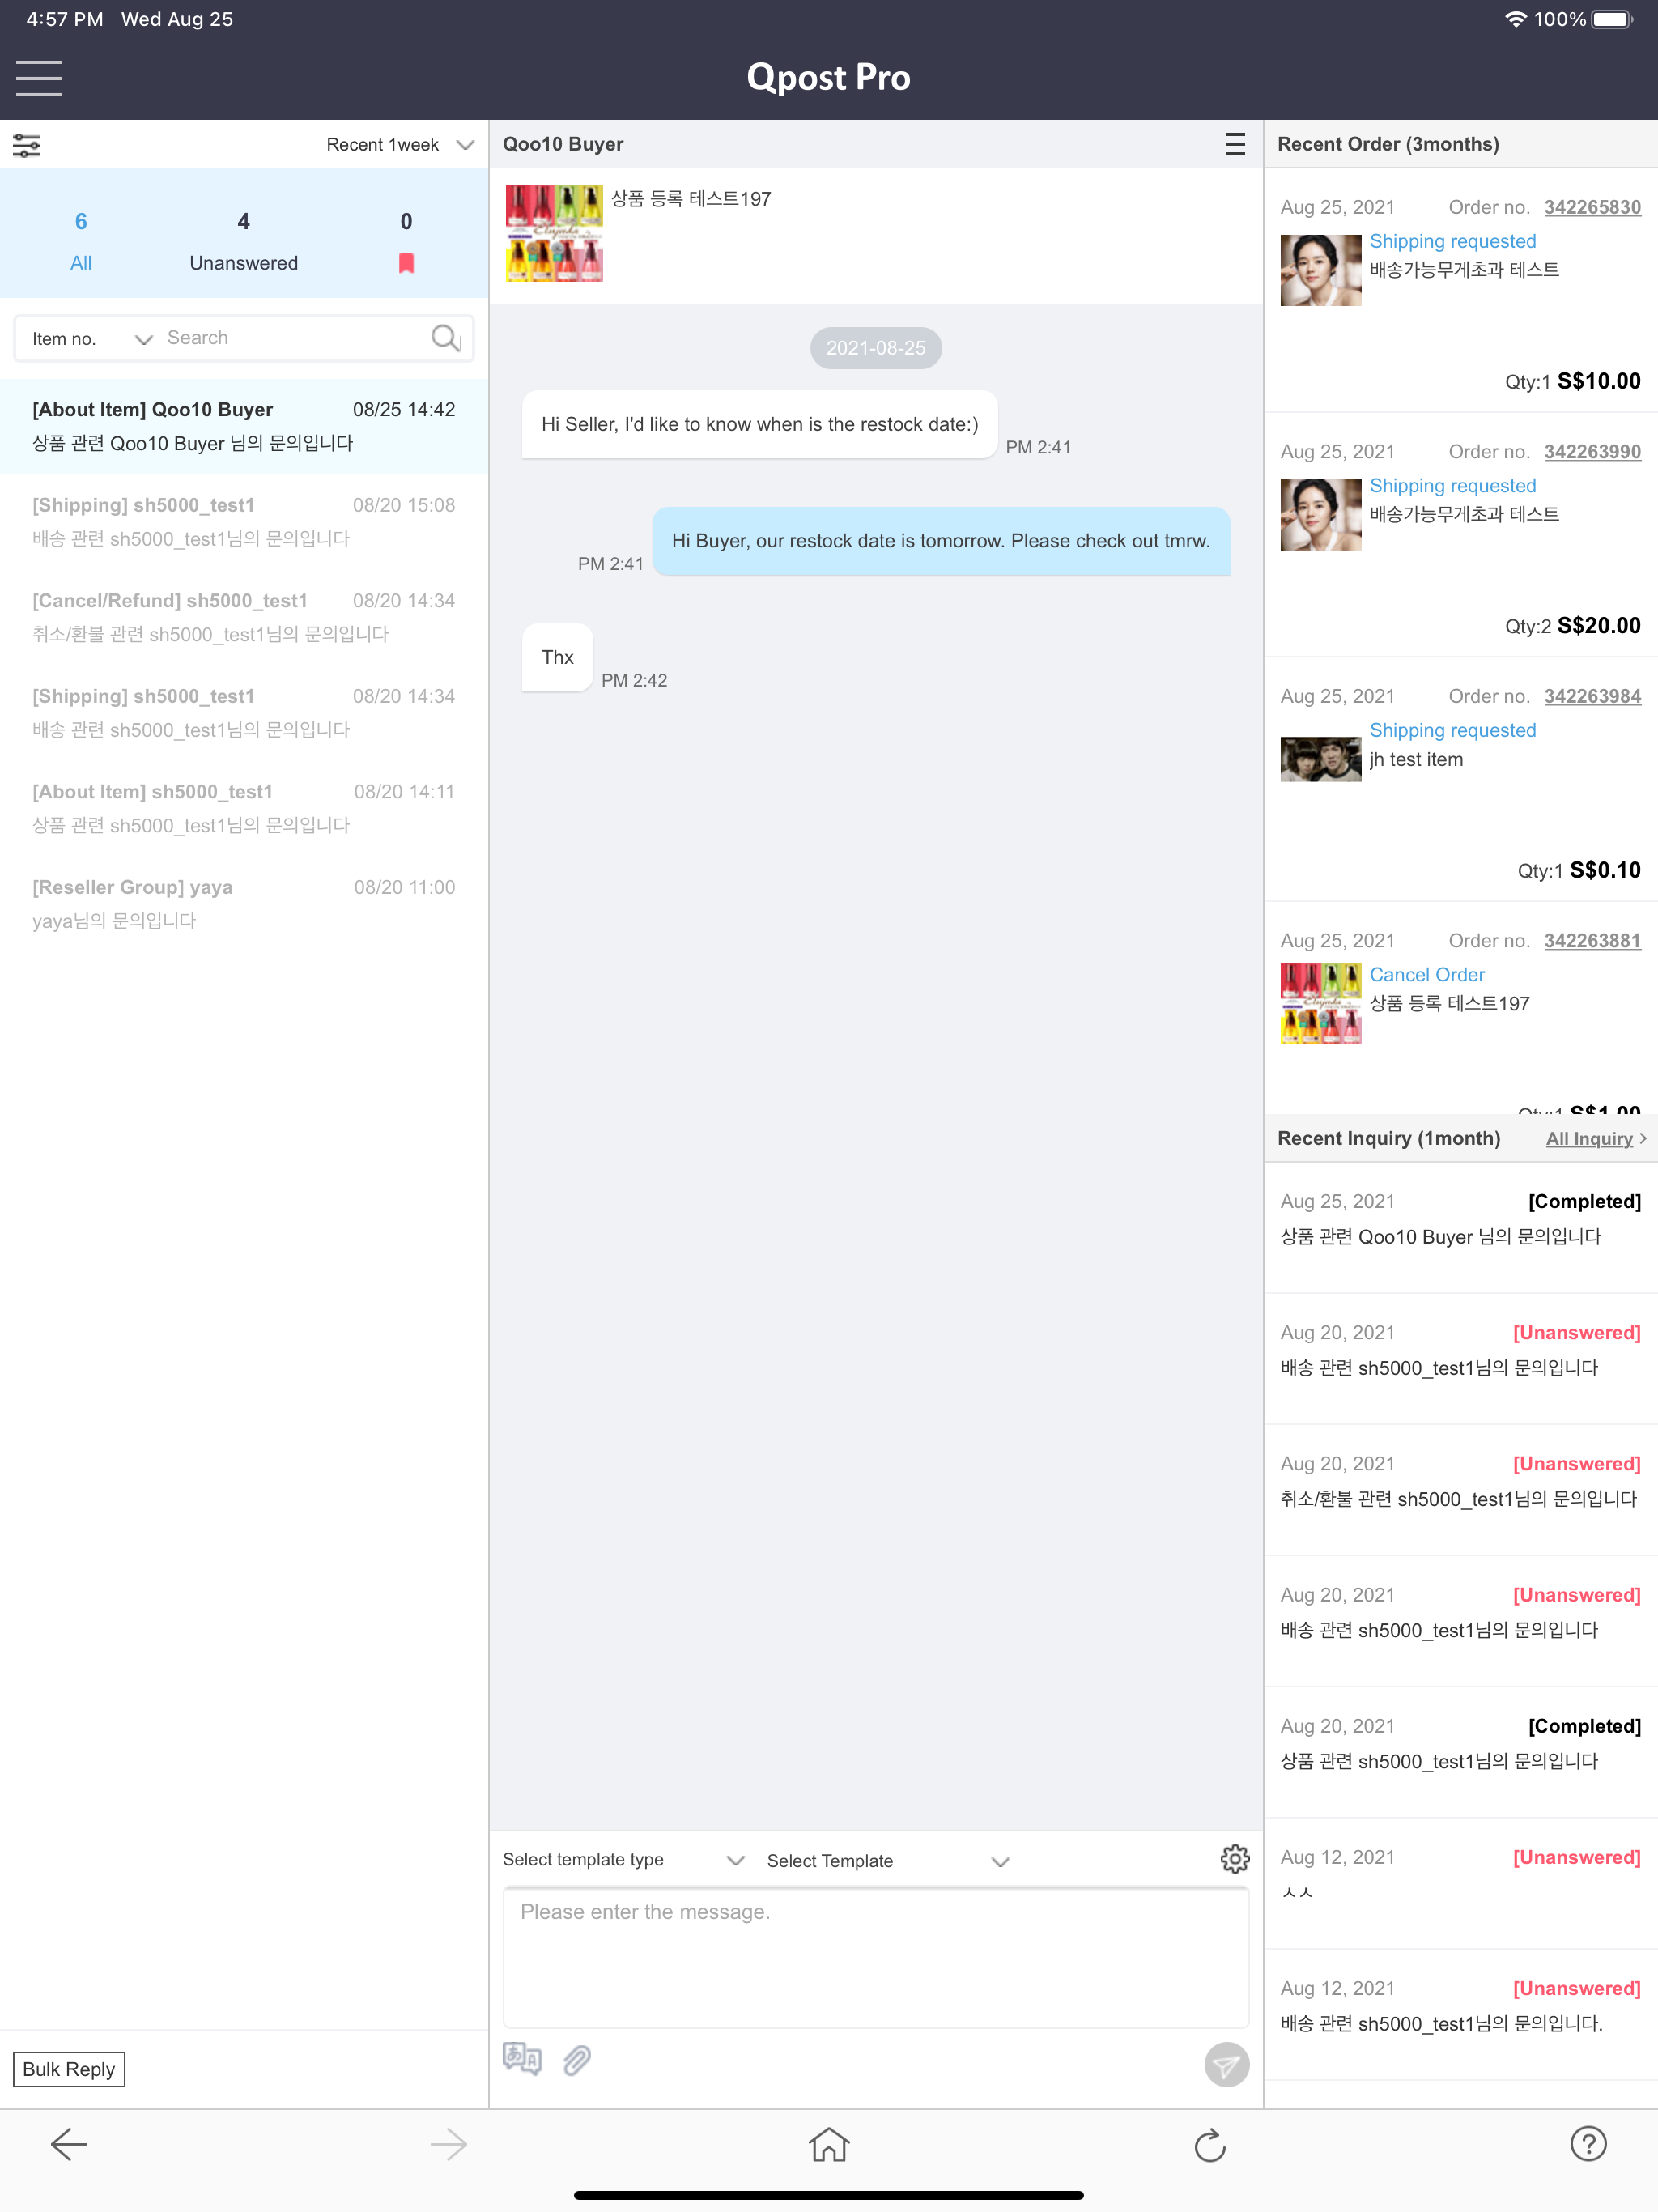Open the Item no. search type dropdown
This screenshot has width=1658, height=2212.
point(91,339)
